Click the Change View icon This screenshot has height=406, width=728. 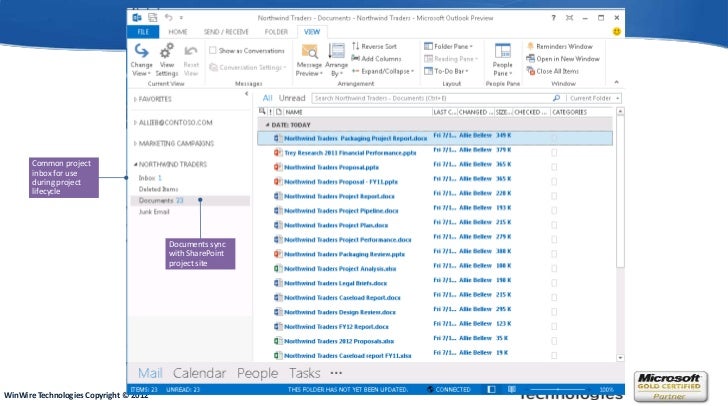point(142,51)
